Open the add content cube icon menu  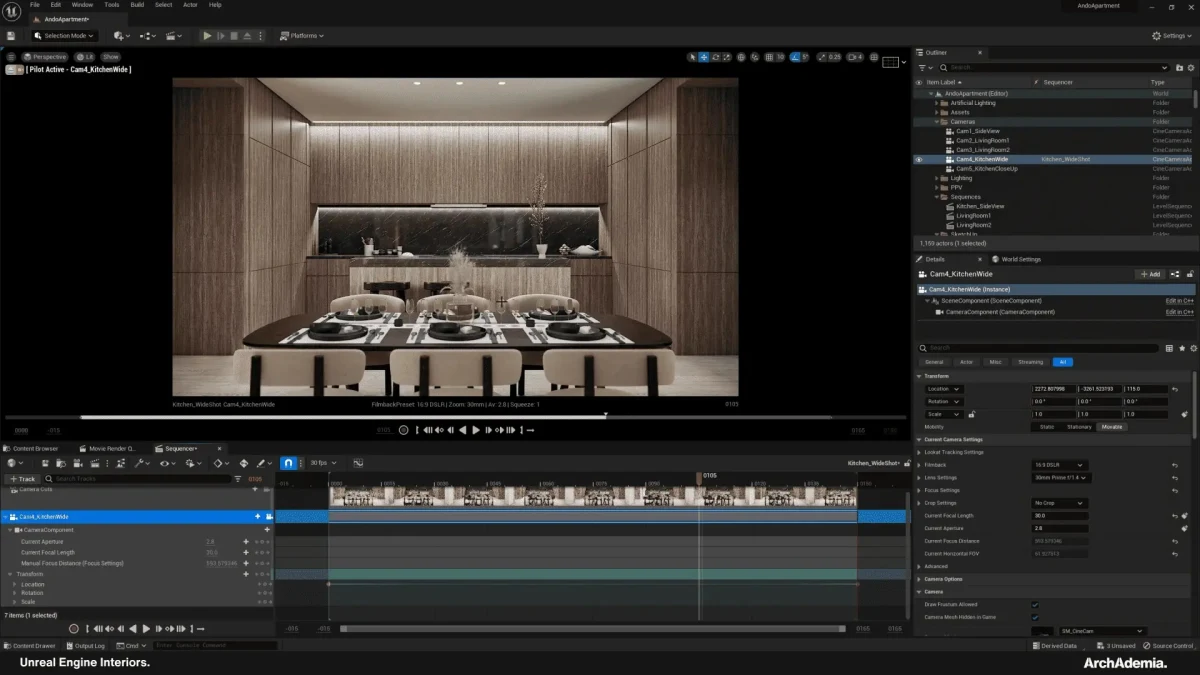coord(121,36)
